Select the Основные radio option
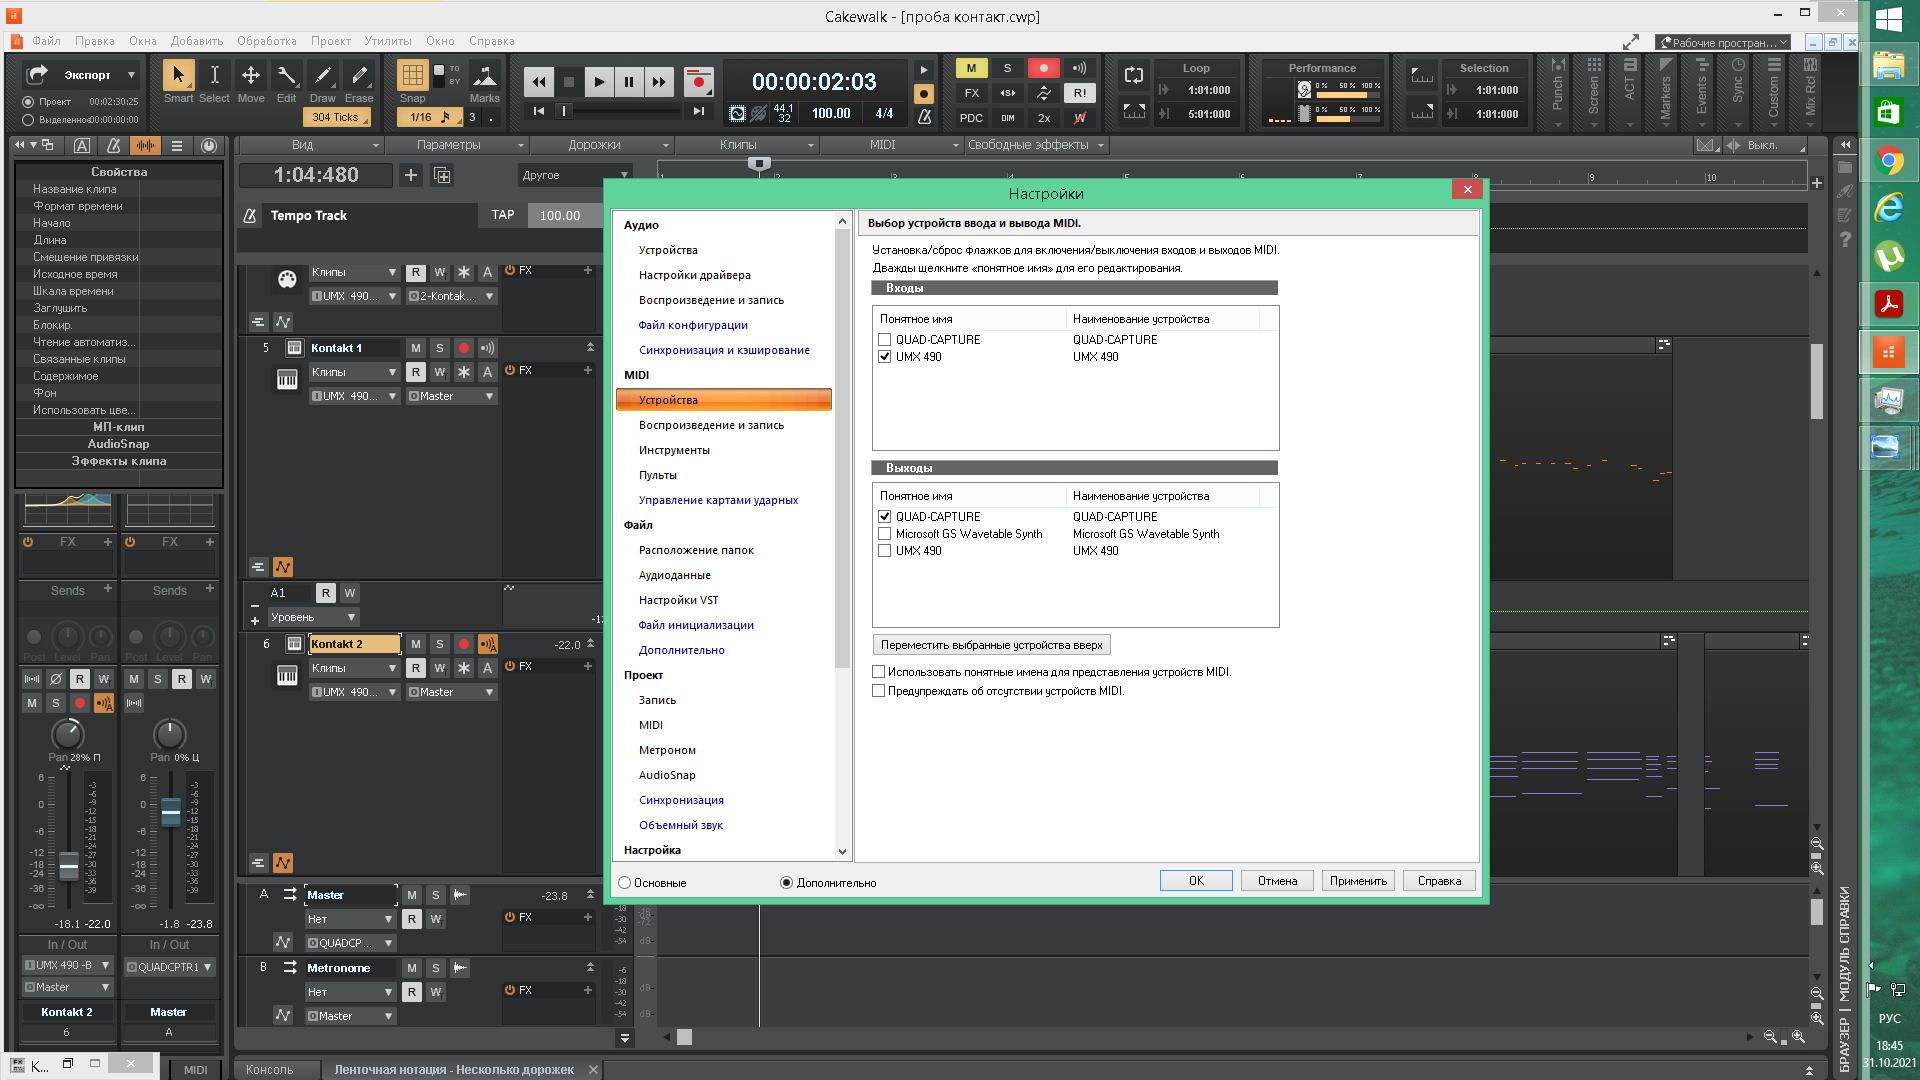Image resolution: width=1920 pixels, height=1080 pixels. (x=625, y=883)
